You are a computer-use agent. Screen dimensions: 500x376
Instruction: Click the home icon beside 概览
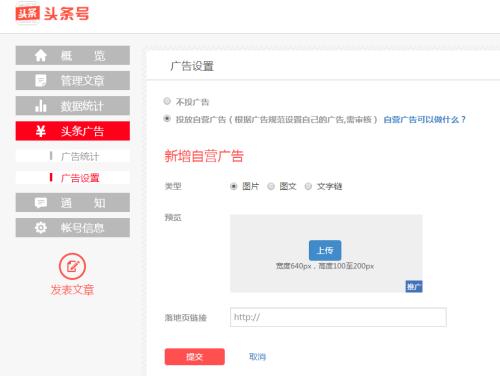(x=41, y=55)
